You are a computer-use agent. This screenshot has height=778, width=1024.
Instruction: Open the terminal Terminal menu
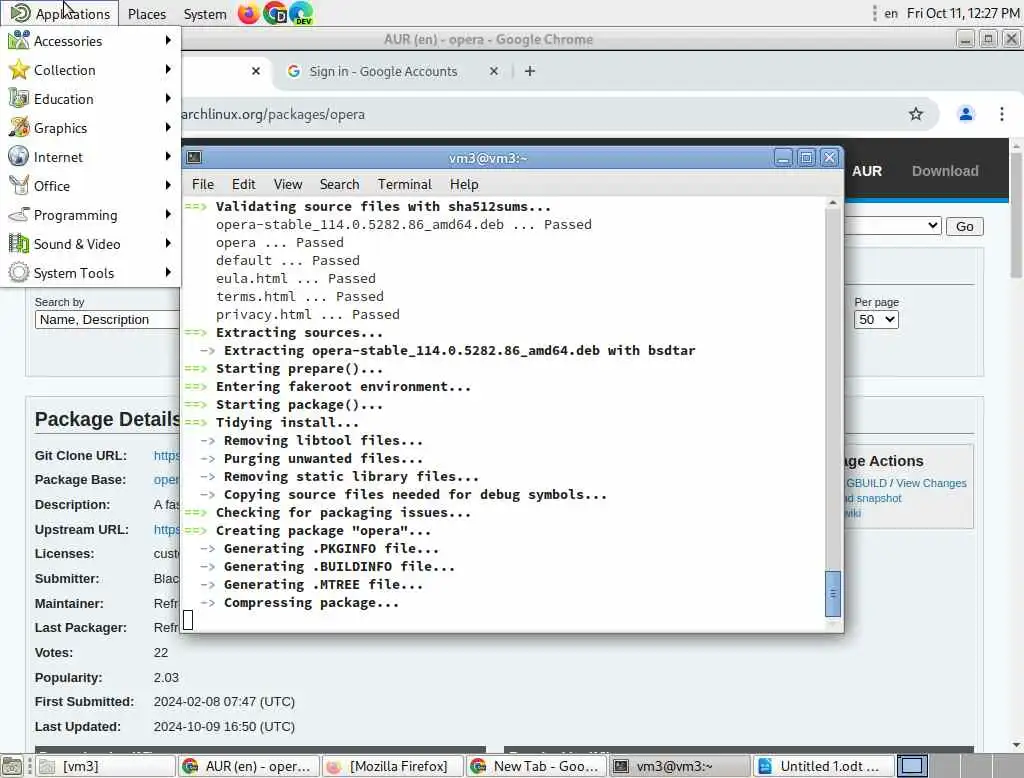pyautogui.click(x=405, y=184)
